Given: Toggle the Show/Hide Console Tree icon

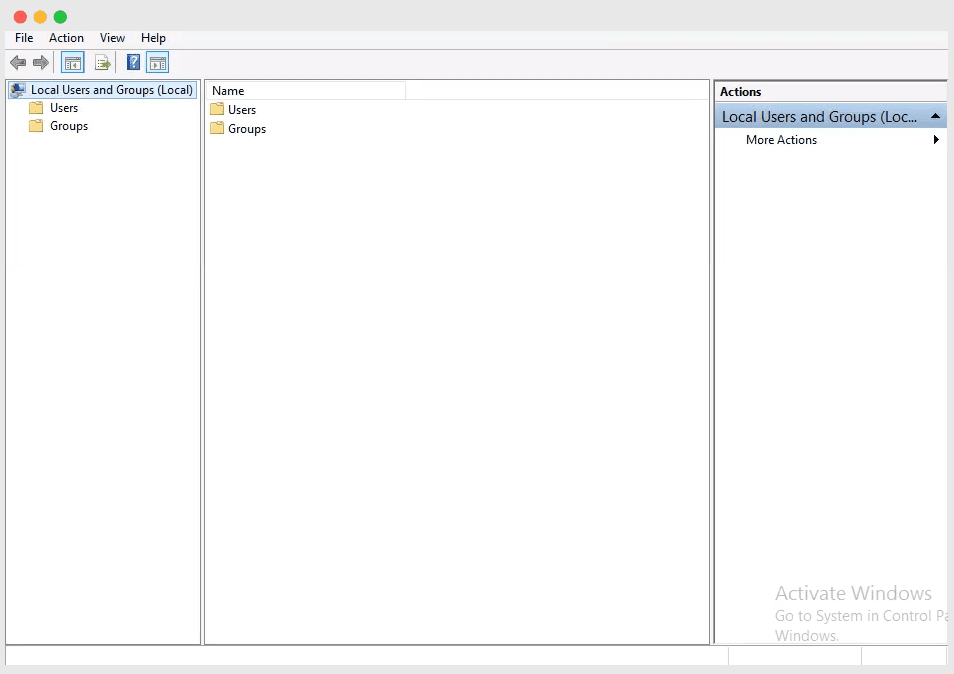Looking at the screenshot, I should (x=73, y=63).
